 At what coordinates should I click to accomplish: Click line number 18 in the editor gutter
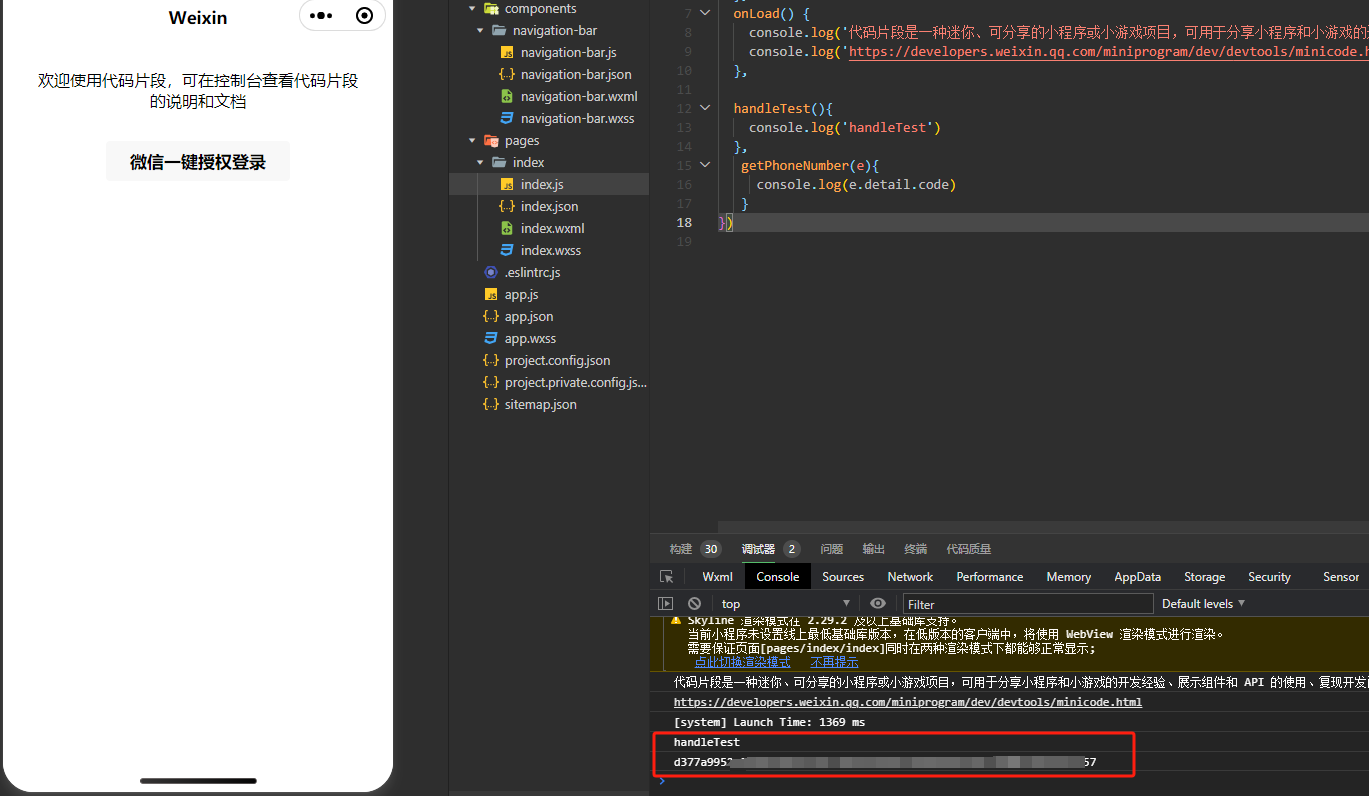coord(684,222)
